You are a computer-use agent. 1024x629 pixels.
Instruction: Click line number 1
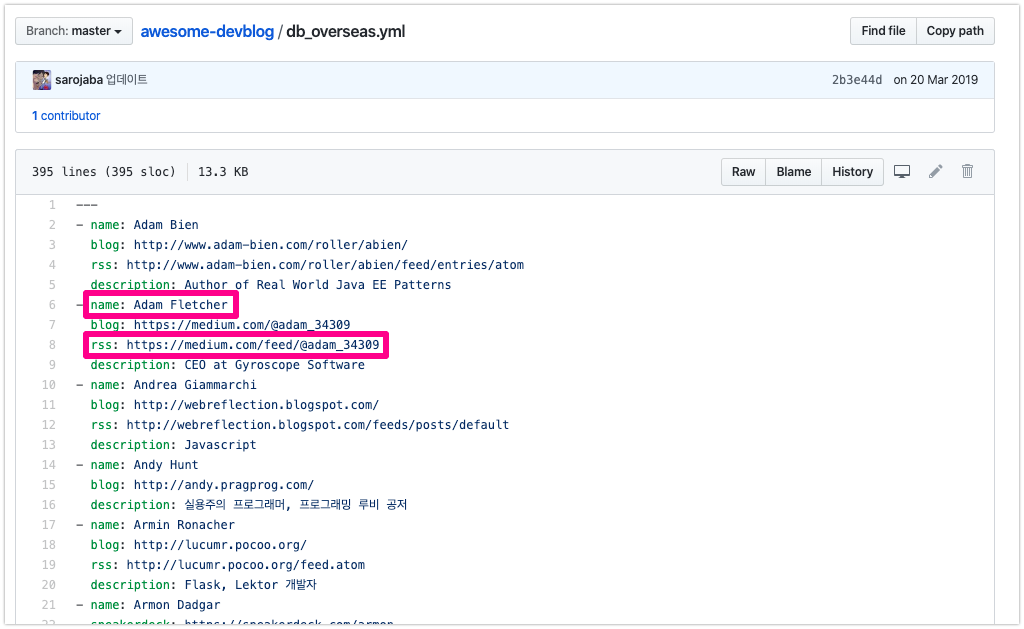(x=51, y=205)
